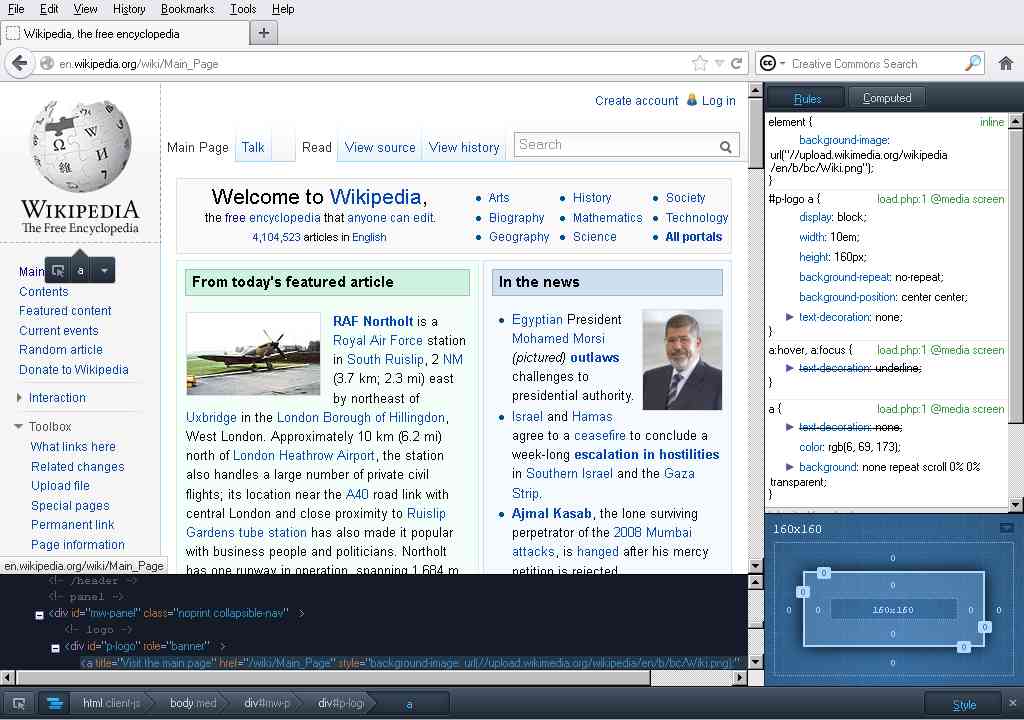Open the Creative Commons search engine dropdown

pos(772,63)
